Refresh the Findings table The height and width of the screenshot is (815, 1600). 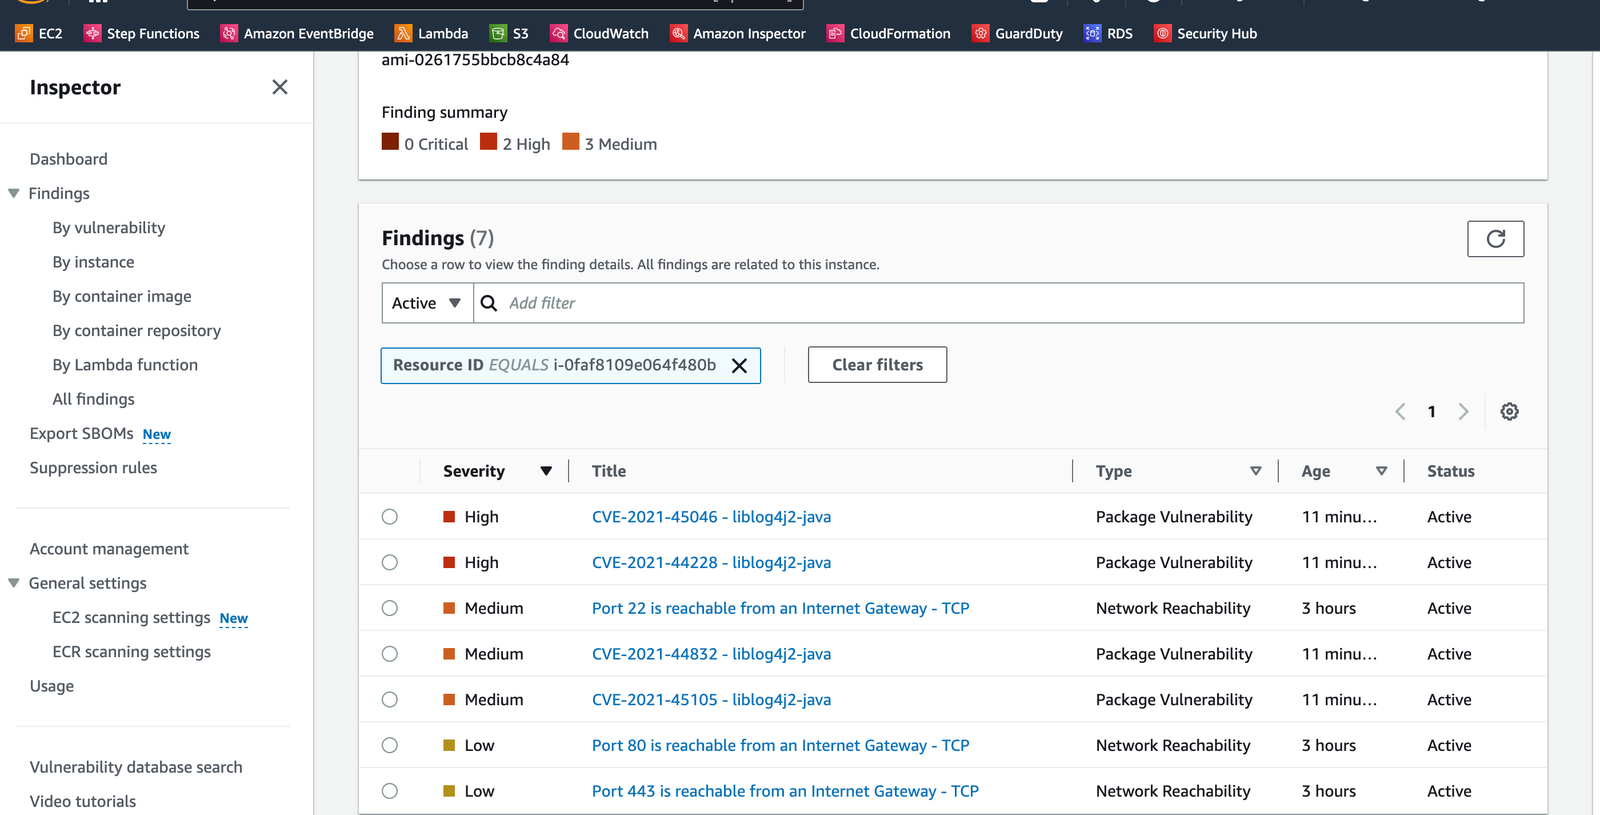(1496, 239)
